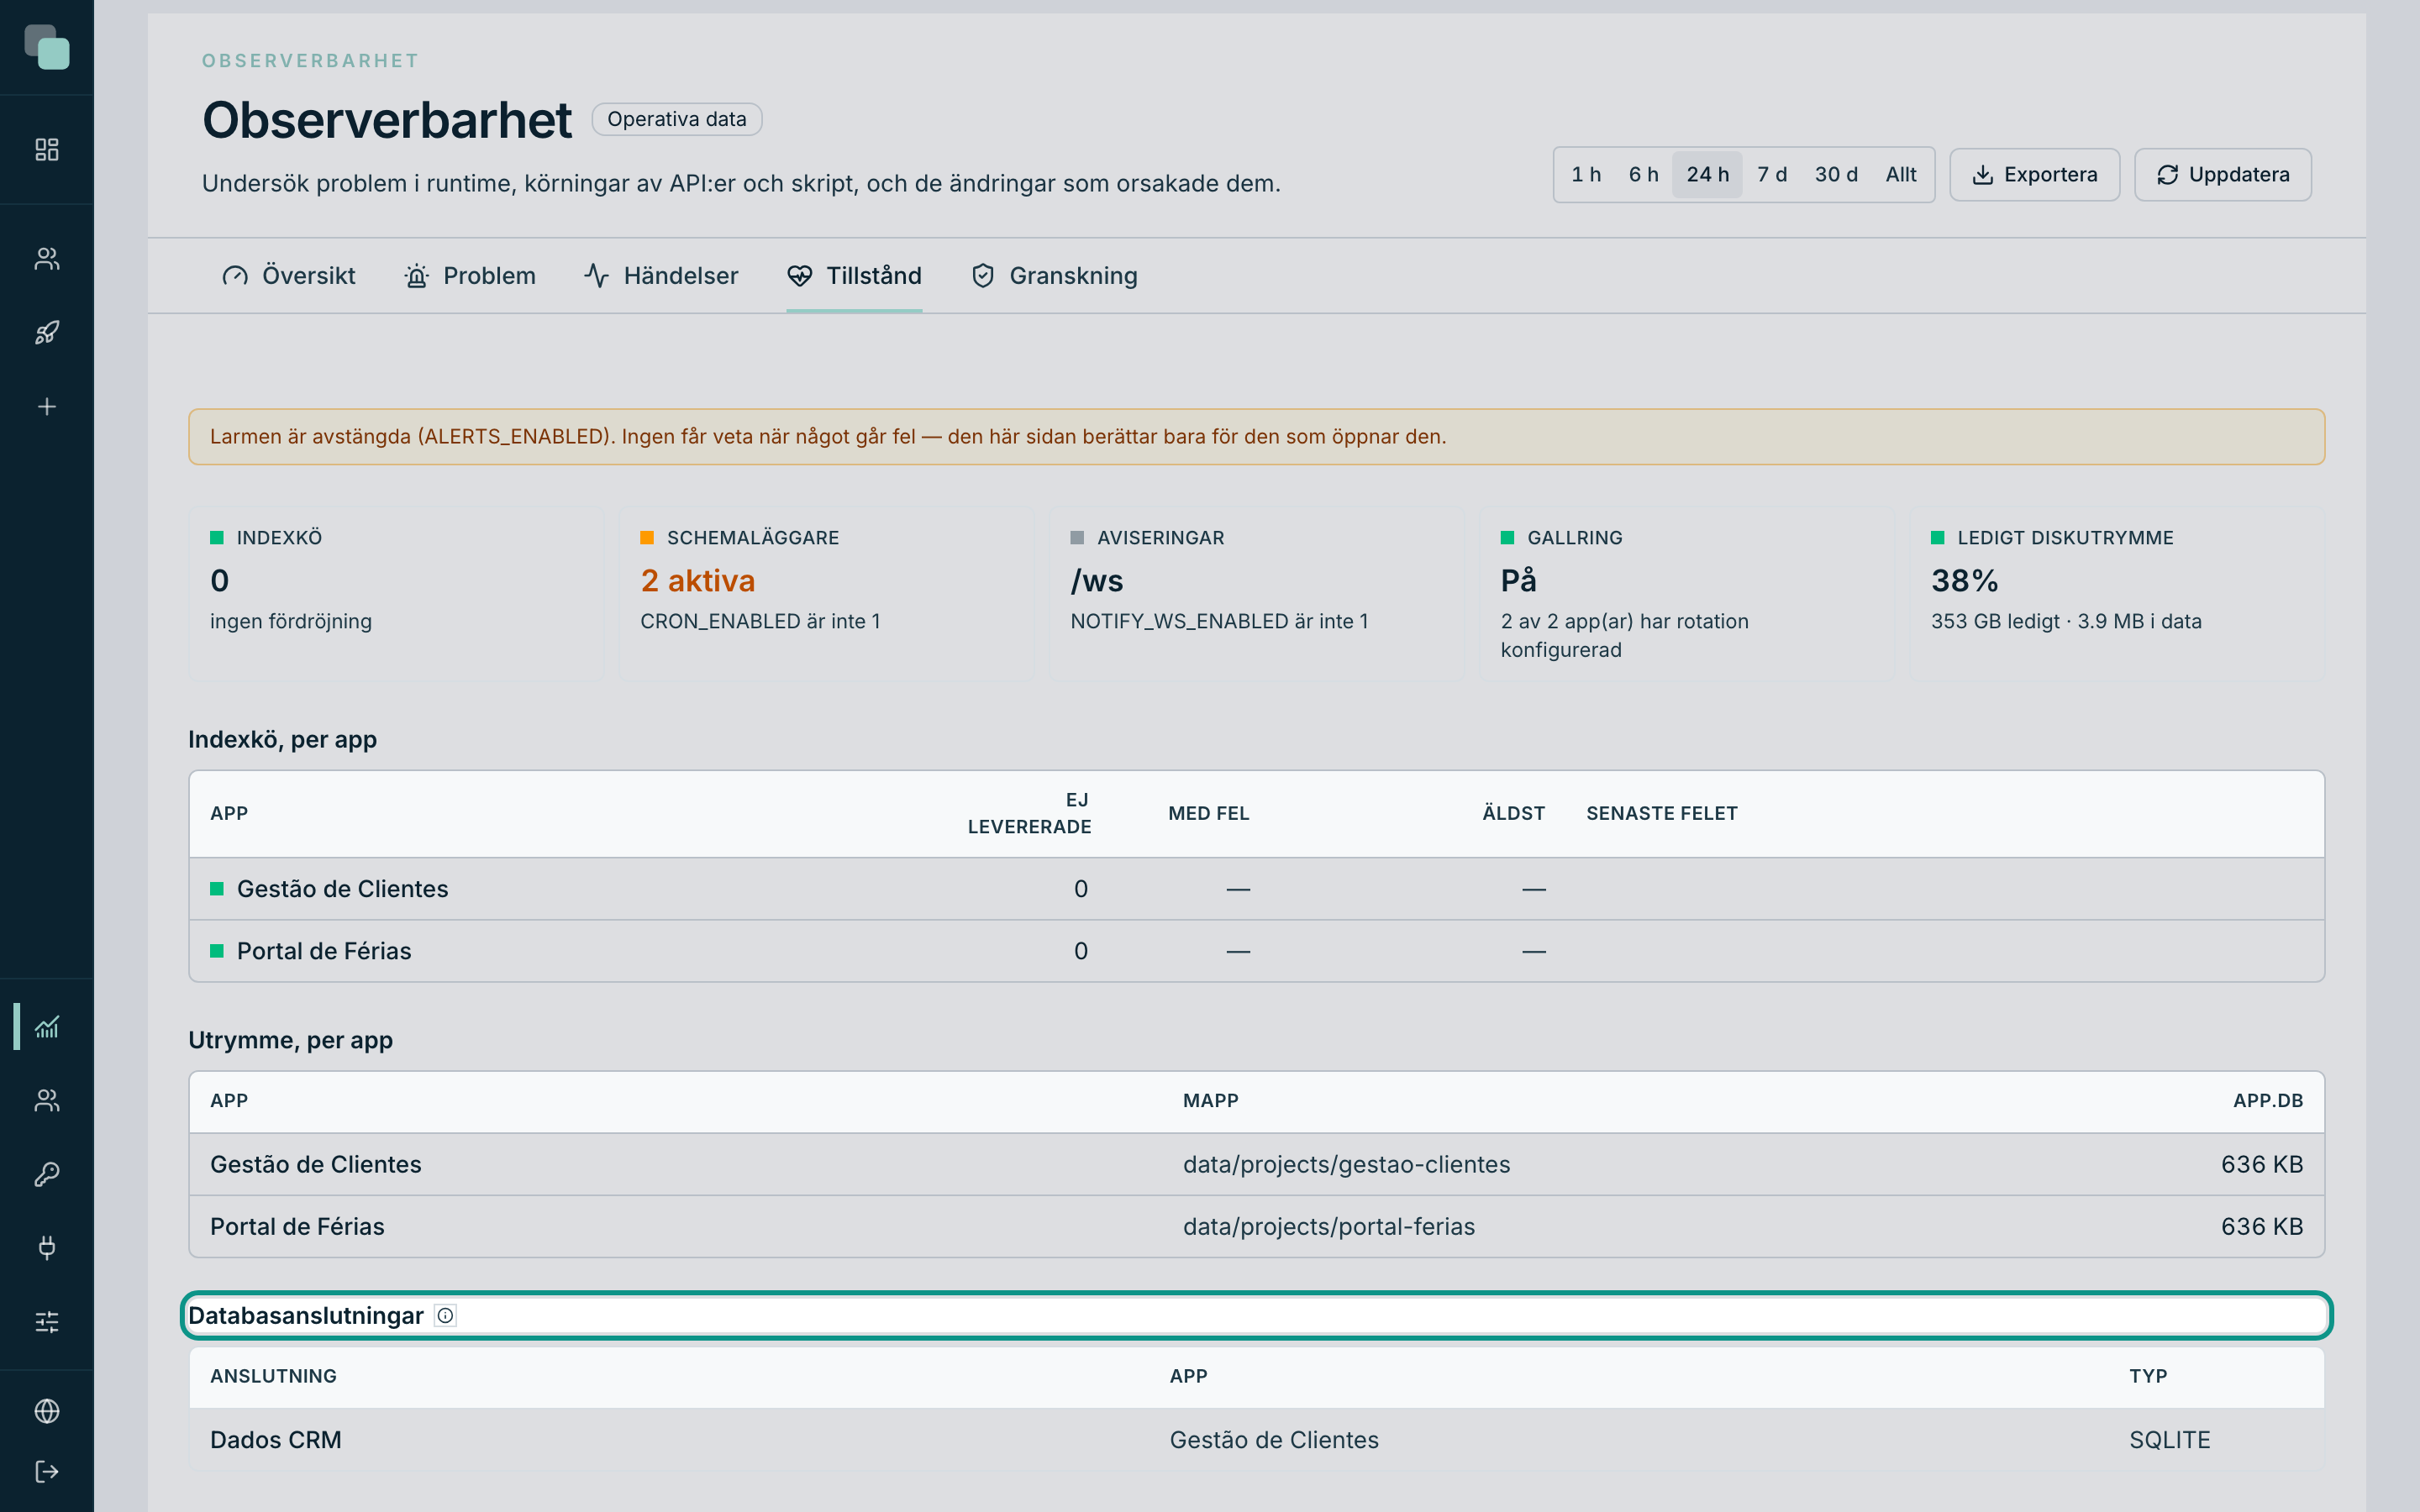Image resolution: width=2420 pixels, height=1512 pixels.
Task: Click the Databasanslutningar section heading
Action: (x=306, y=1316)
